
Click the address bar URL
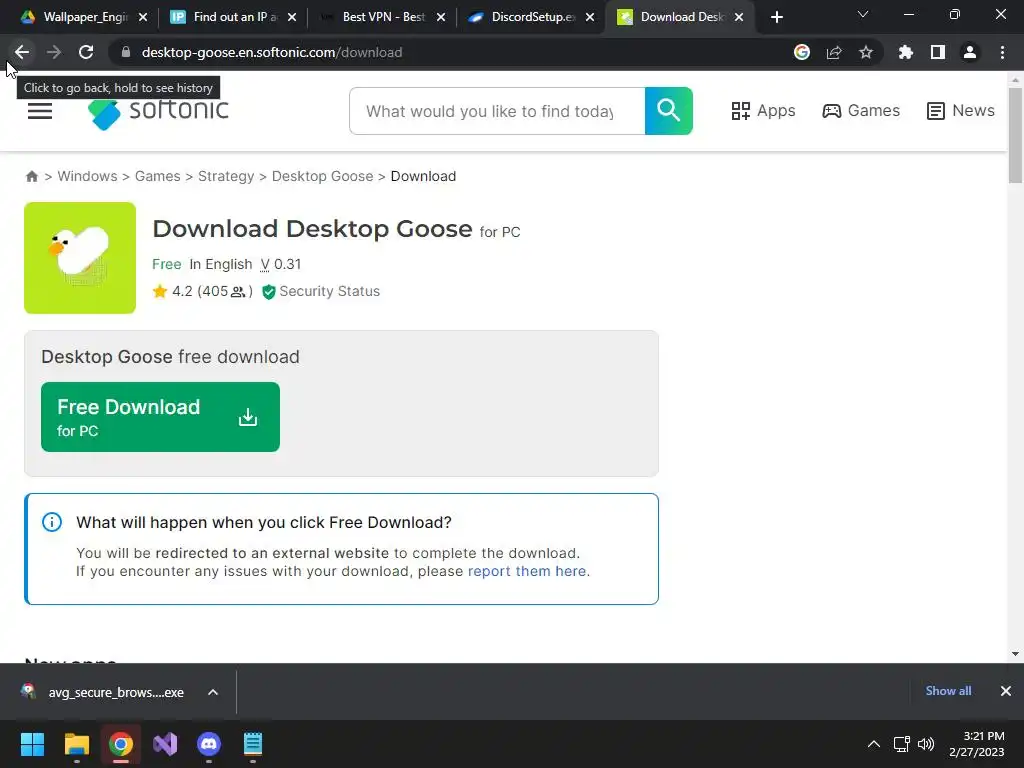[272, 52]
